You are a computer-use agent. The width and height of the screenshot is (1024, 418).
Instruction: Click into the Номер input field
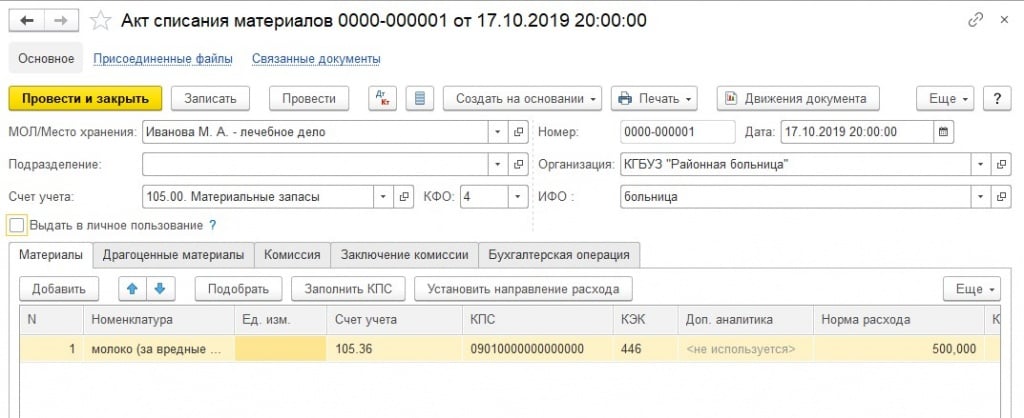tap(677, 131)
